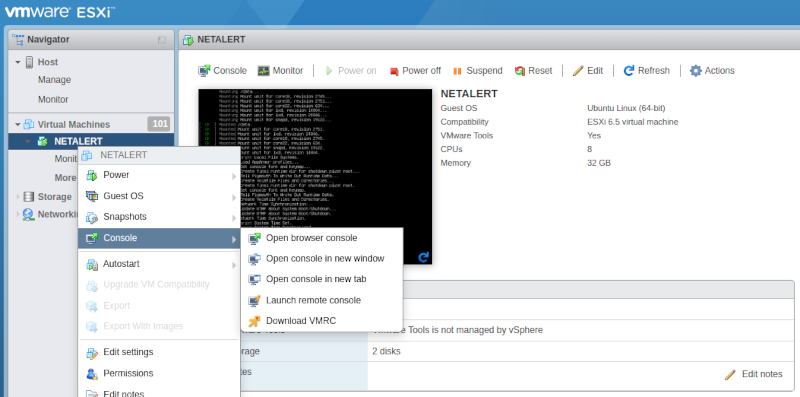Click the Autostart icon in context menu
The width and height of the screenshot is (800, 397).
[92, 264]
